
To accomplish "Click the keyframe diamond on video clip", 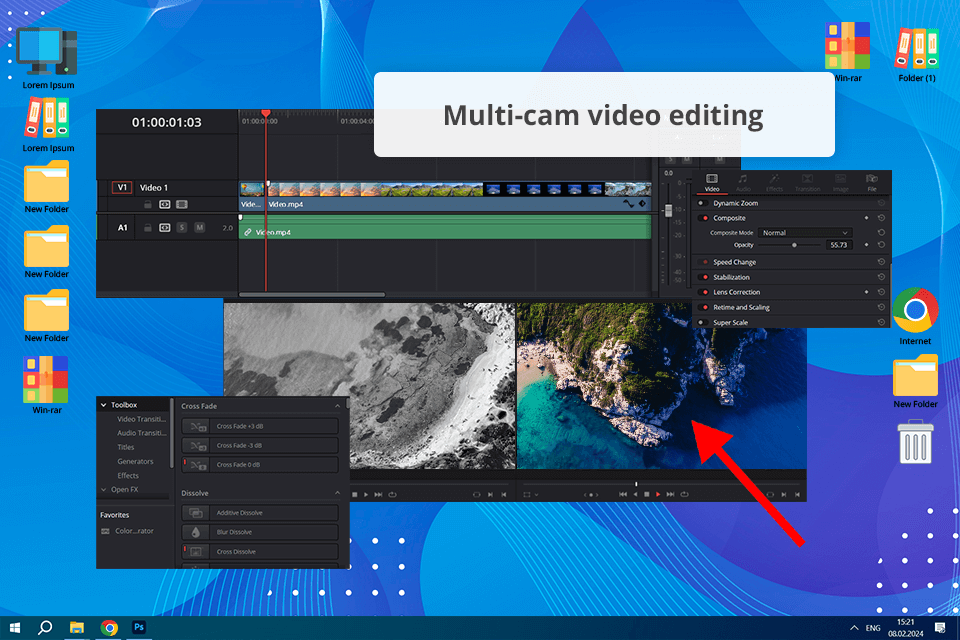I will pos(642,203).
